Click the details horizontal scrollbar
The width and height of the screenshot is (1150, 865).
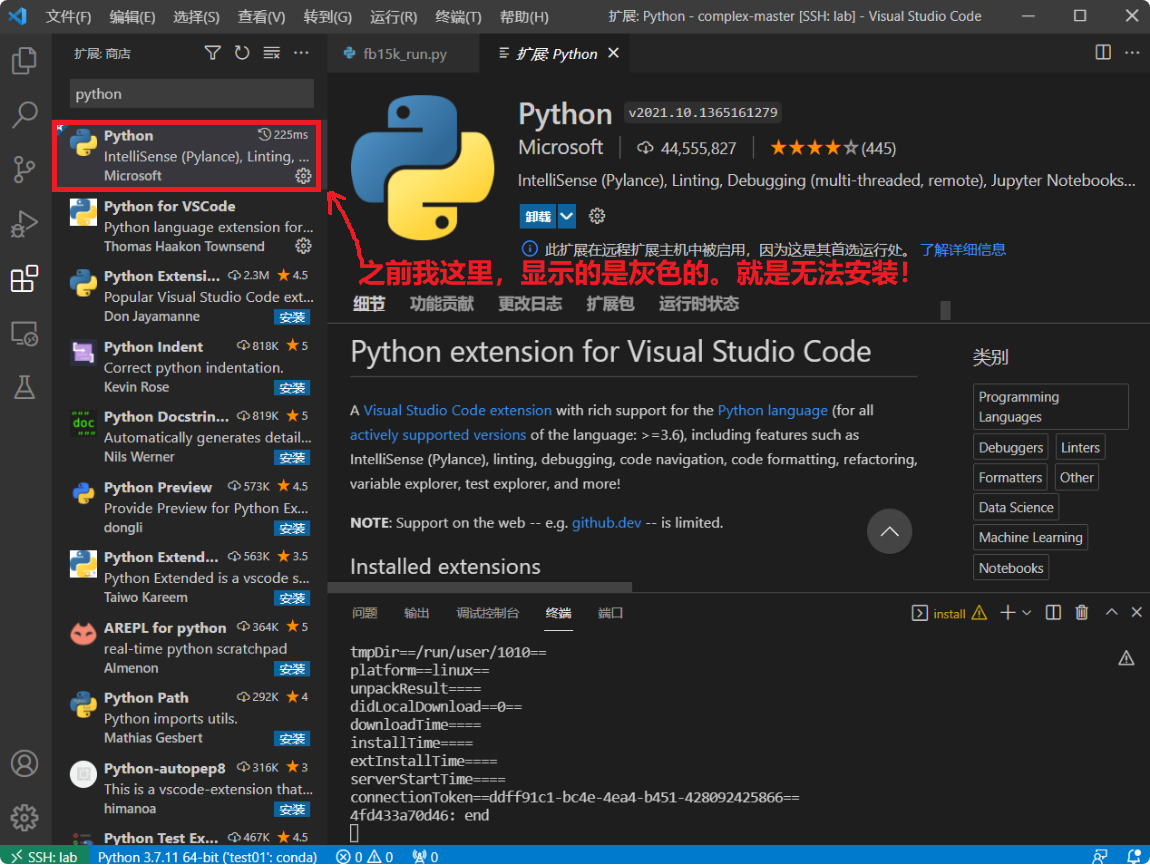(x=480, y=587)
